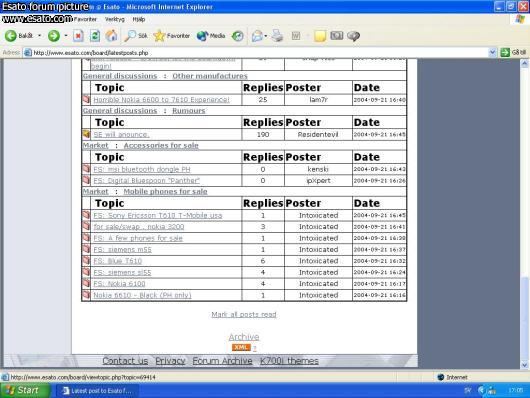530x398 pixels.
Task: Click poster name ipXpert
Action: (x=318, y=181)
